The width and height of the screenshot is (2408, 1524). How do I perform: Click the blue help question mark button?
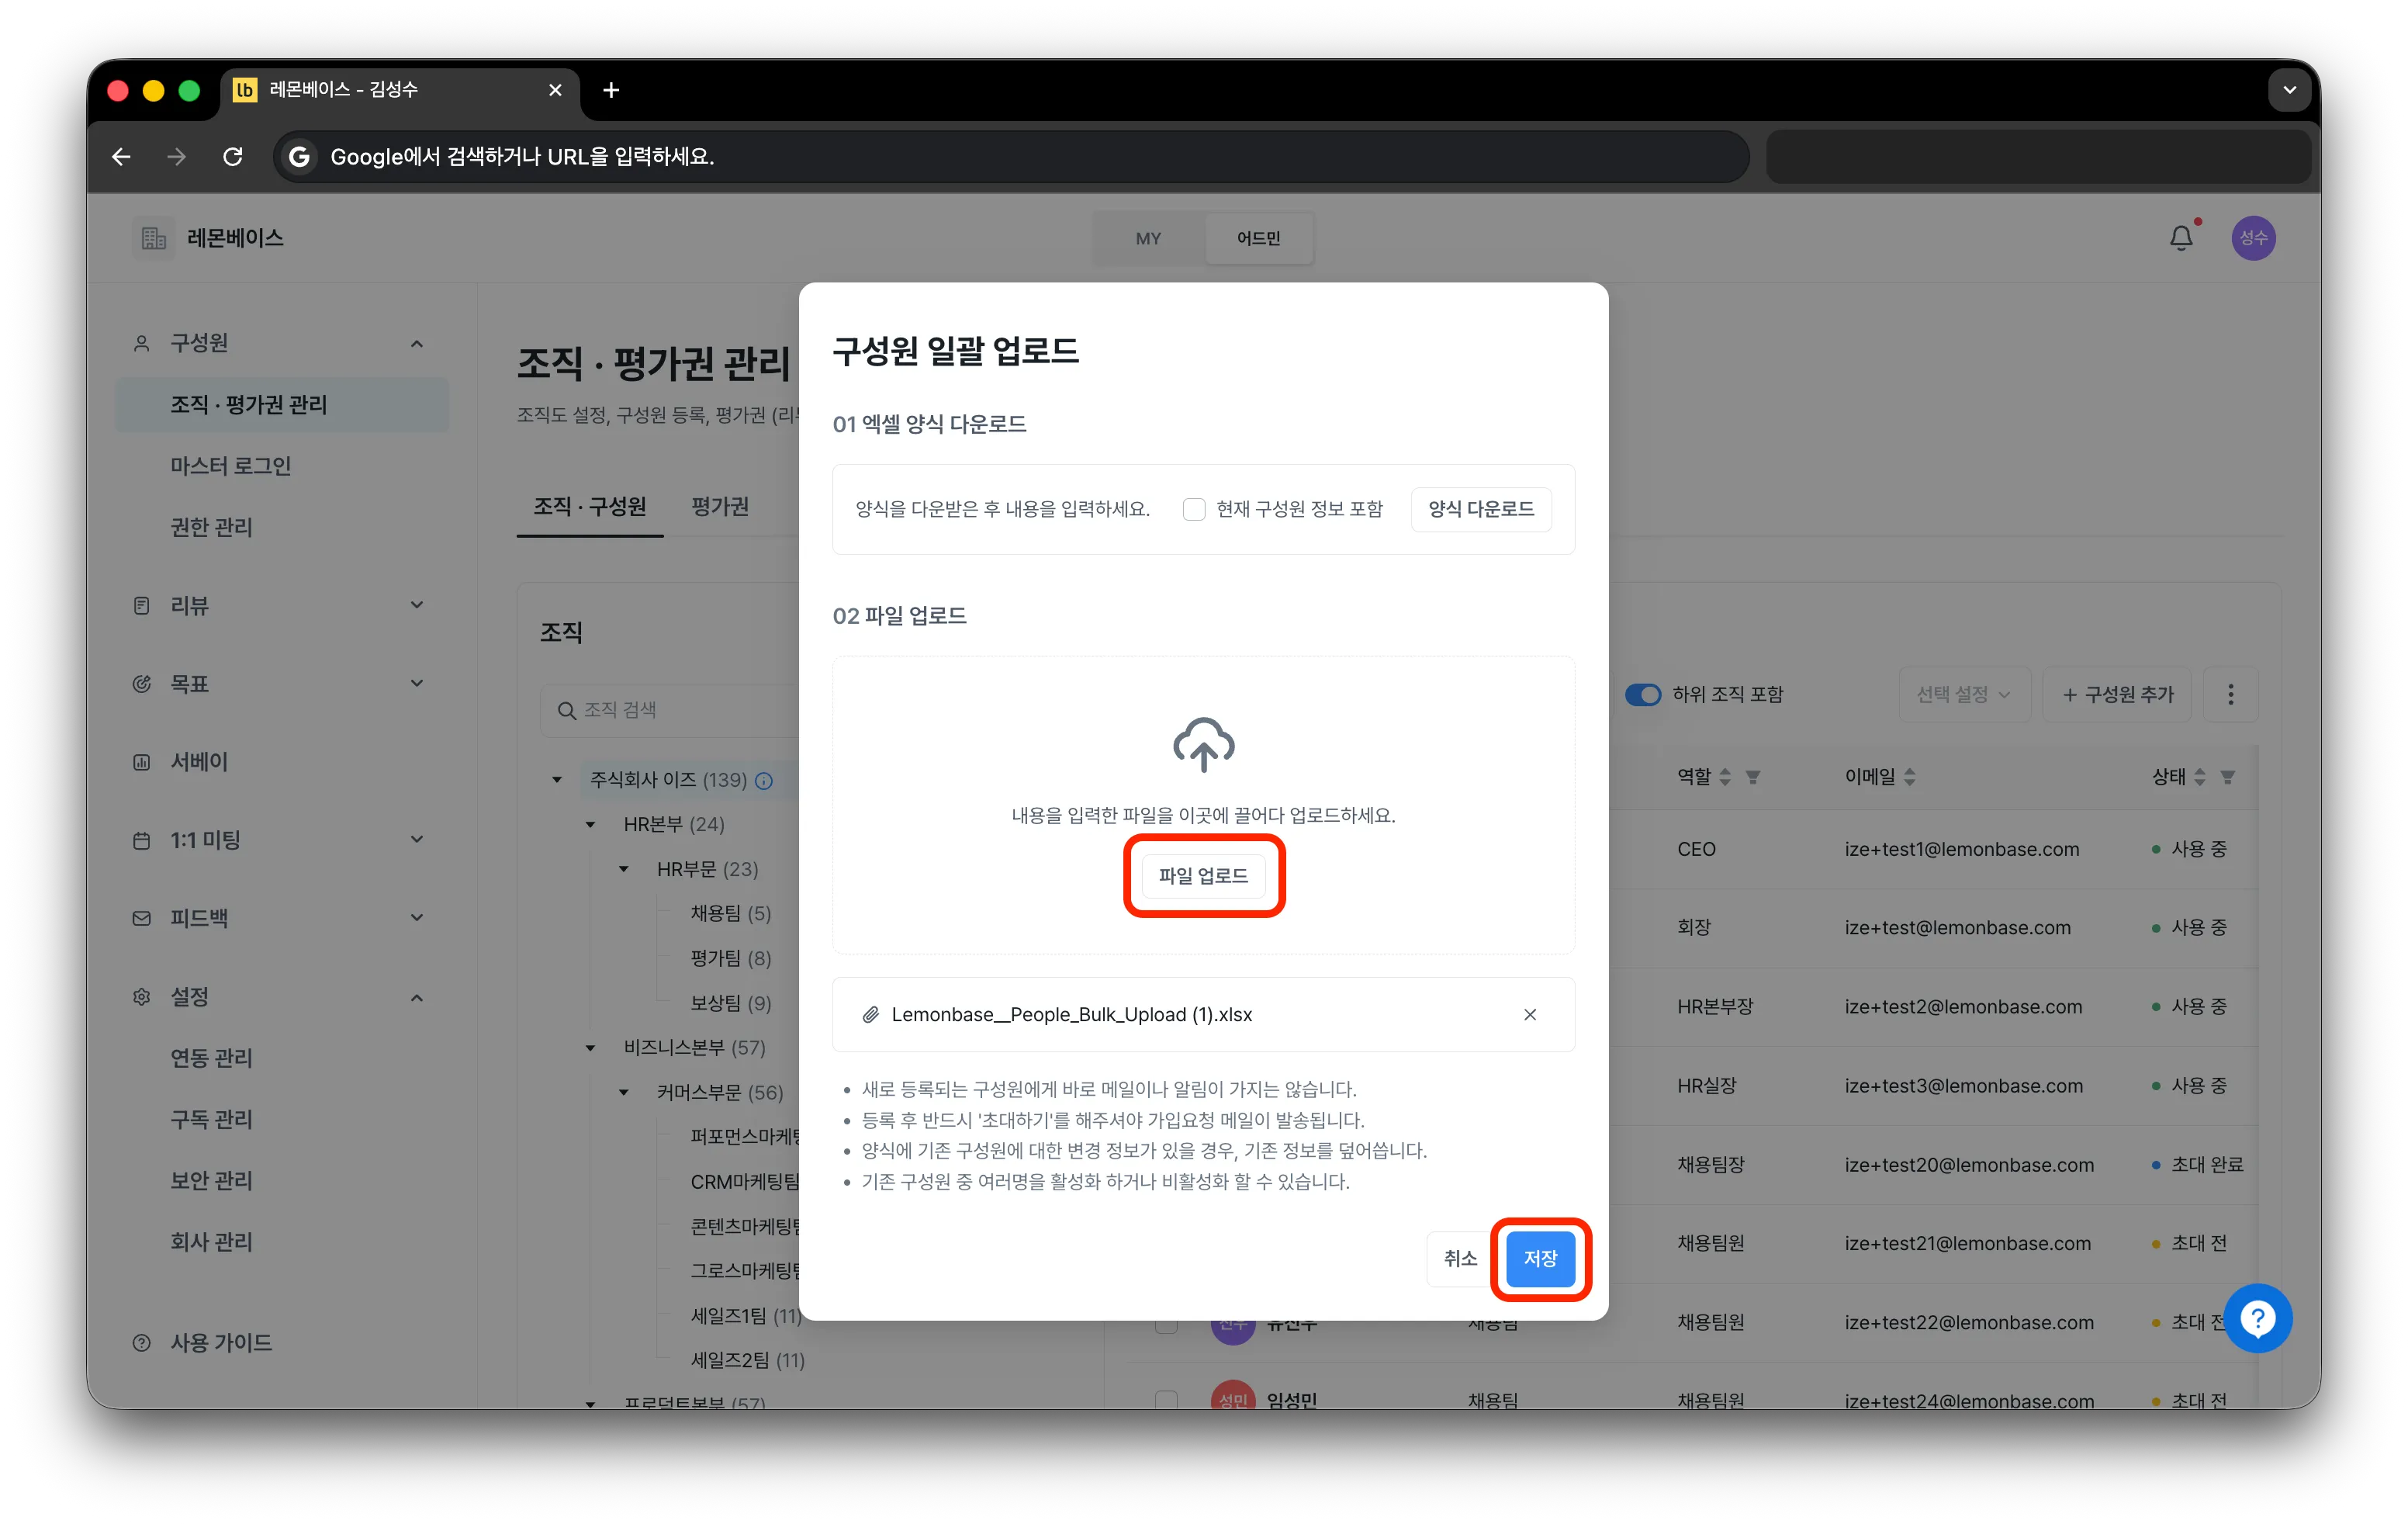click(x=2258, y=1318)
